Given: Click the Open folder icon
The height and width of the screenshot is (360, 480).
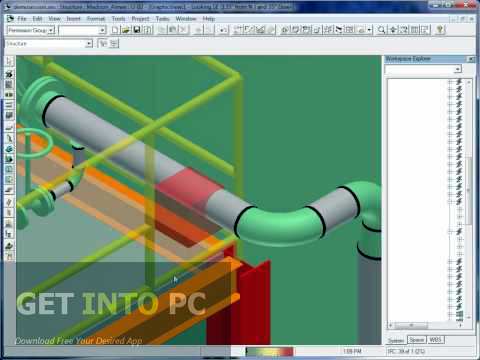Looking at the screenshot, I should [126, 30].
